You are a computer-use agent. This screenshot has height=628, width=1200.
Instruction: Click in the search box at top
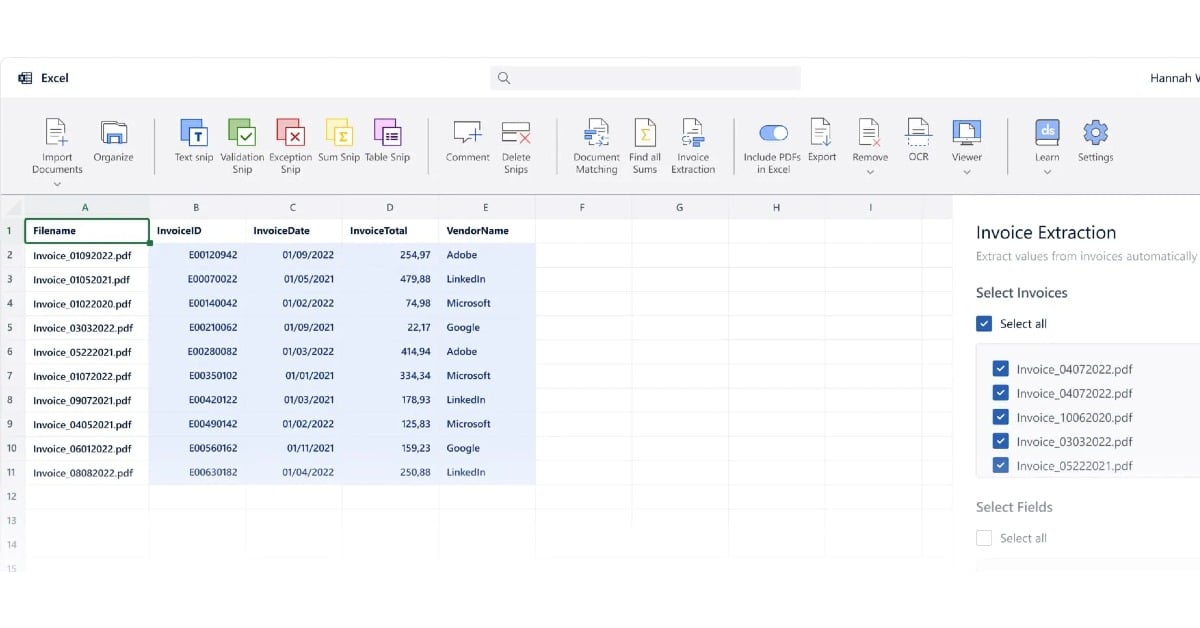point(645,78)
